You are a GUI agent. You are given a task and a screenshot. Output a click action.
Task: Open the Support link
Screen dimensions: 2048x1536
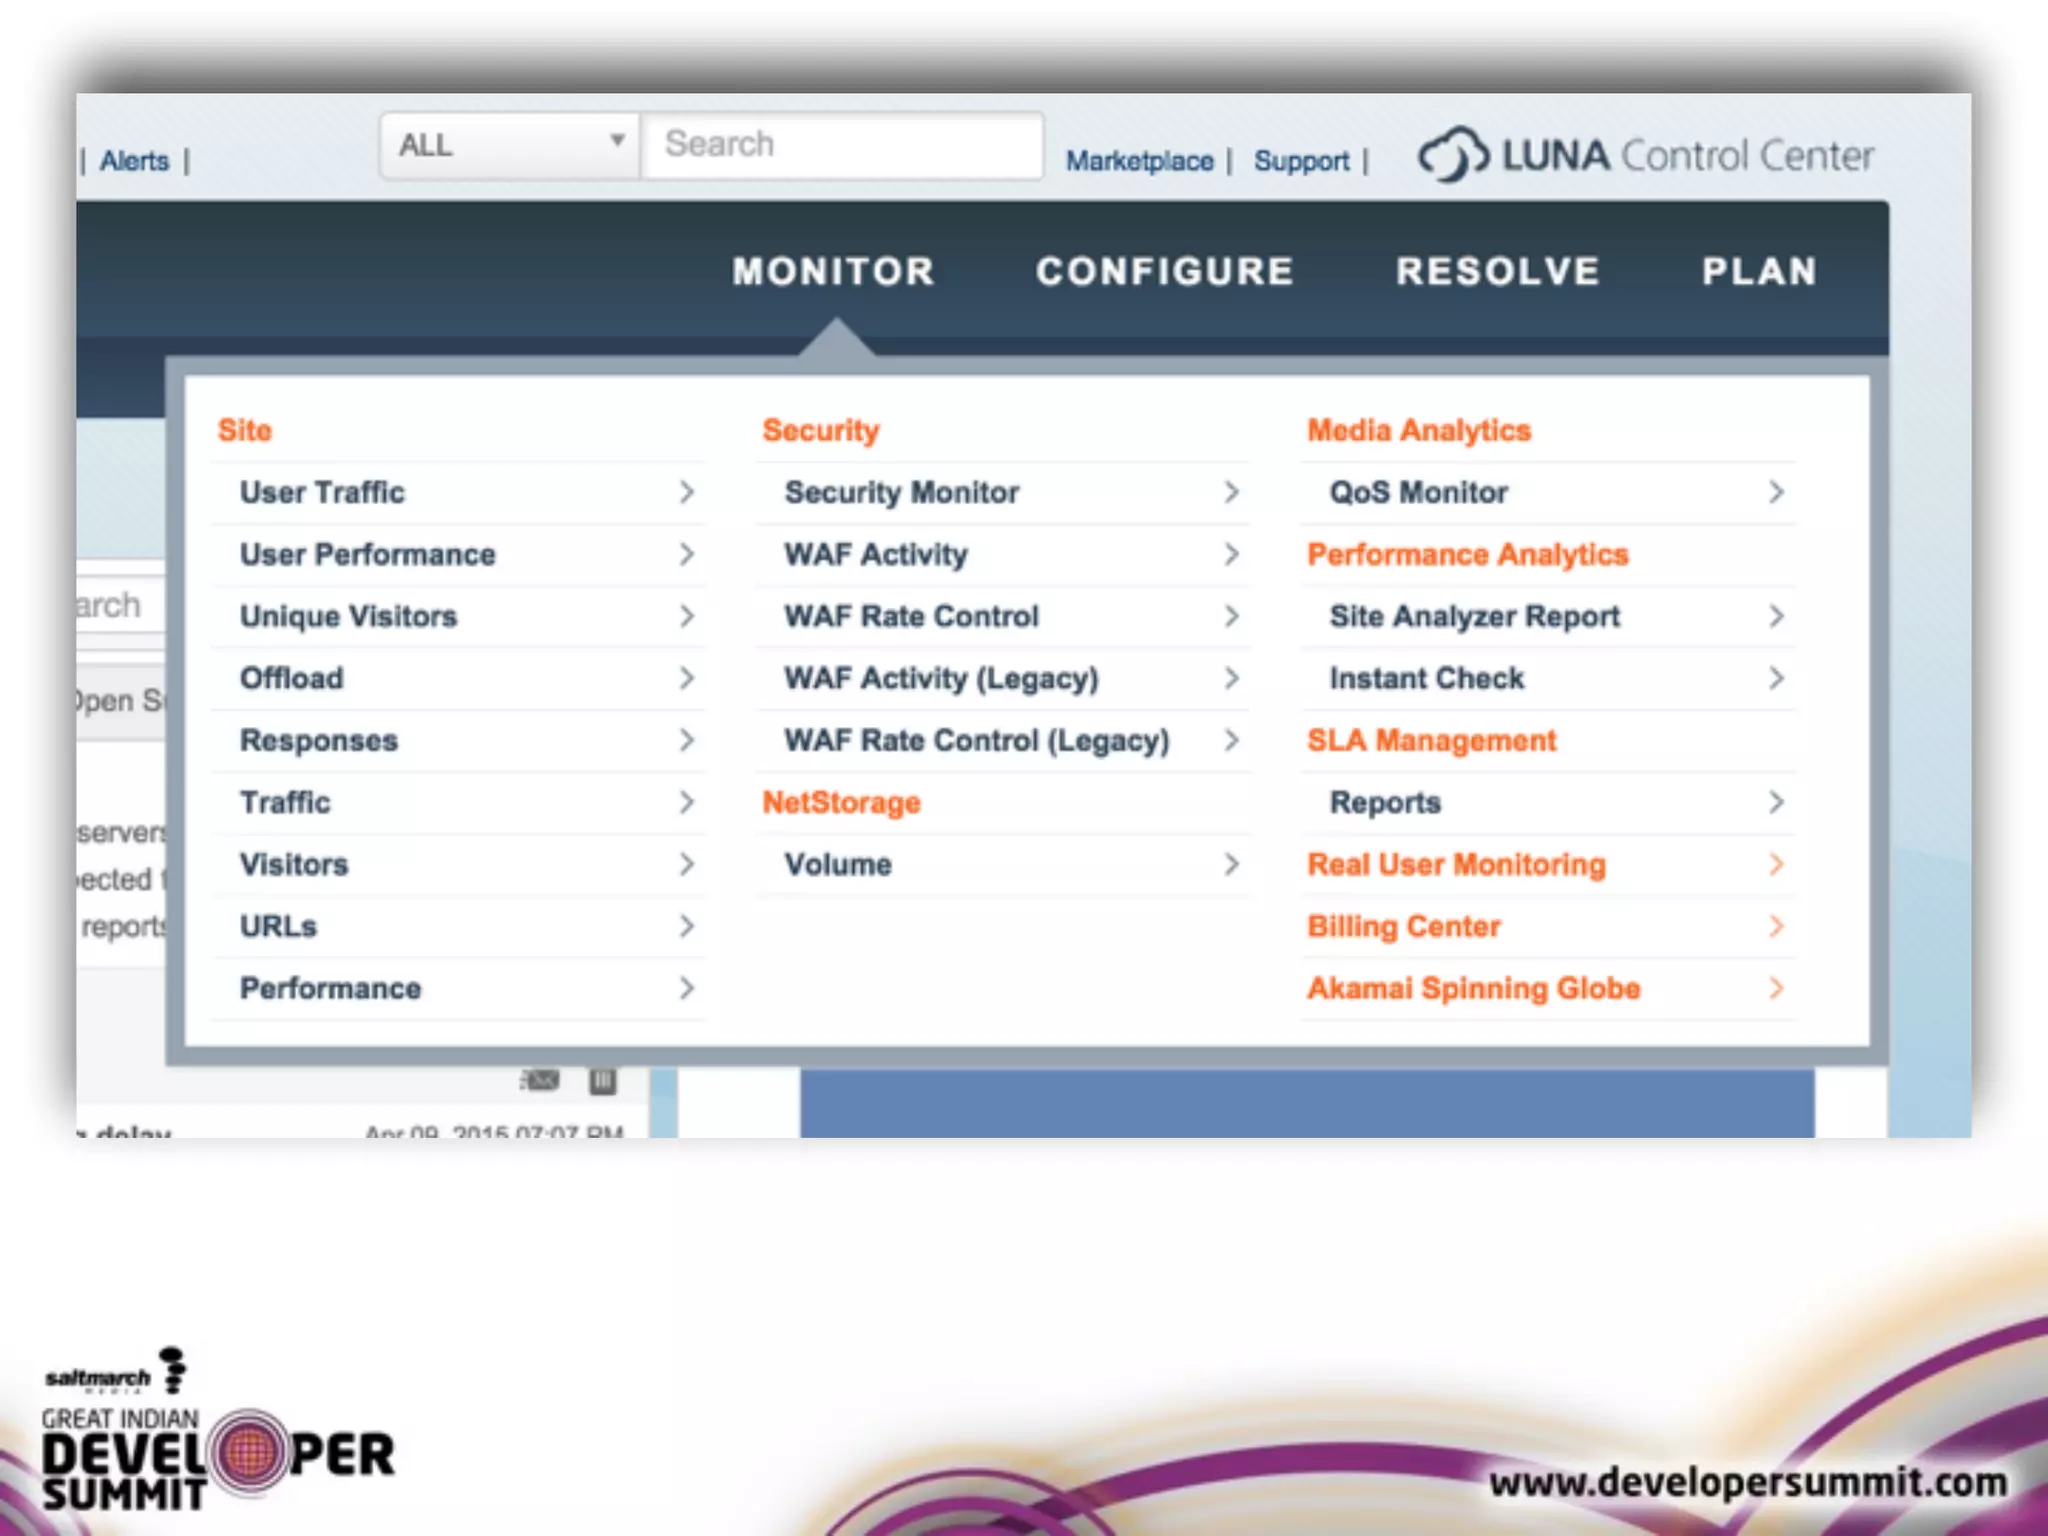tap(1301, 161)
